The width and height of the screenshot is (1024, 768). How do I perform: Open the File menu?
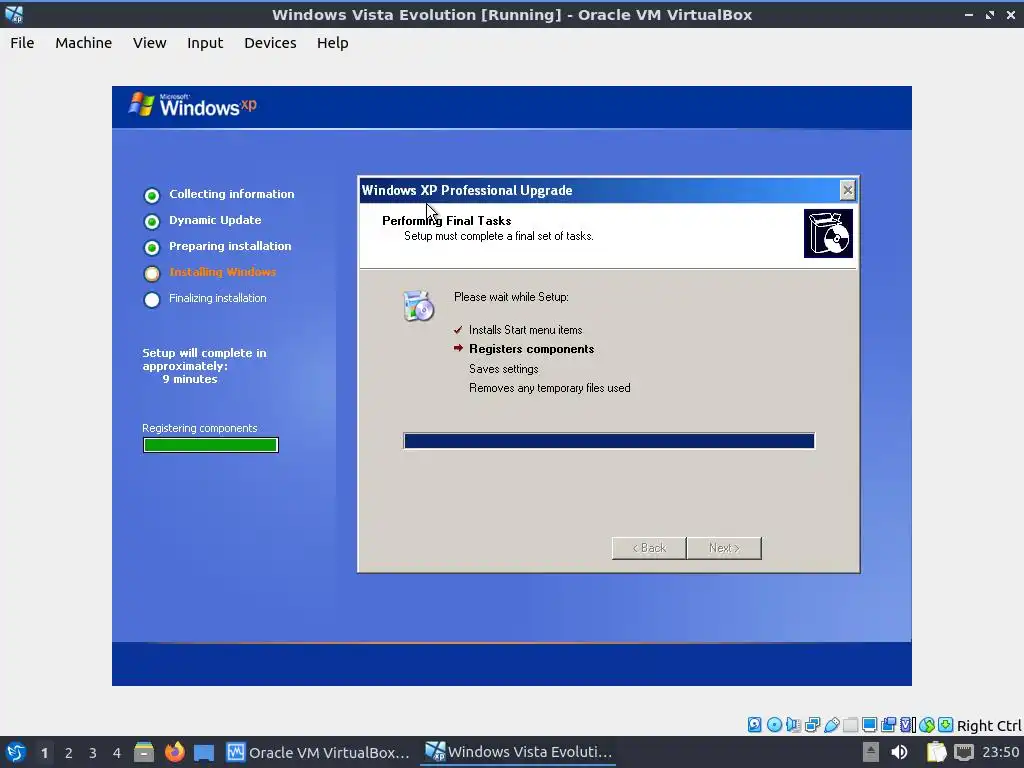(22, 42)
